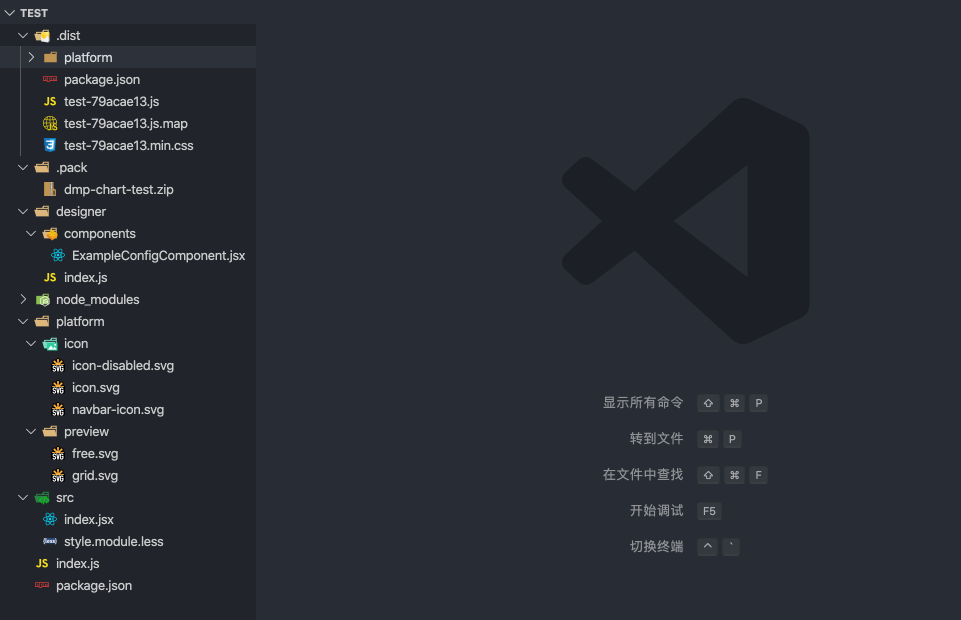
Task: Click the npm icon of .dist package.json
Action: [x=50, y=79]
